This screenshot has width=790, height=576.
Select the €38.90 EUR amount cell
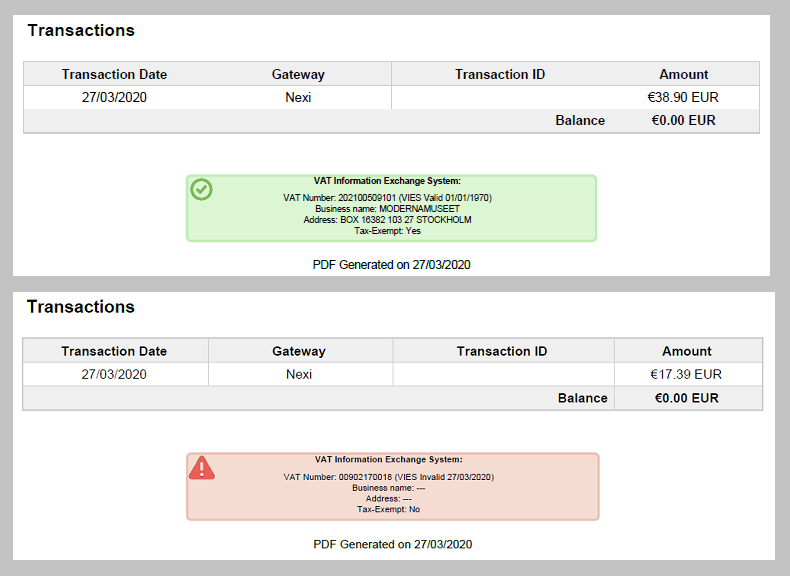683,97
